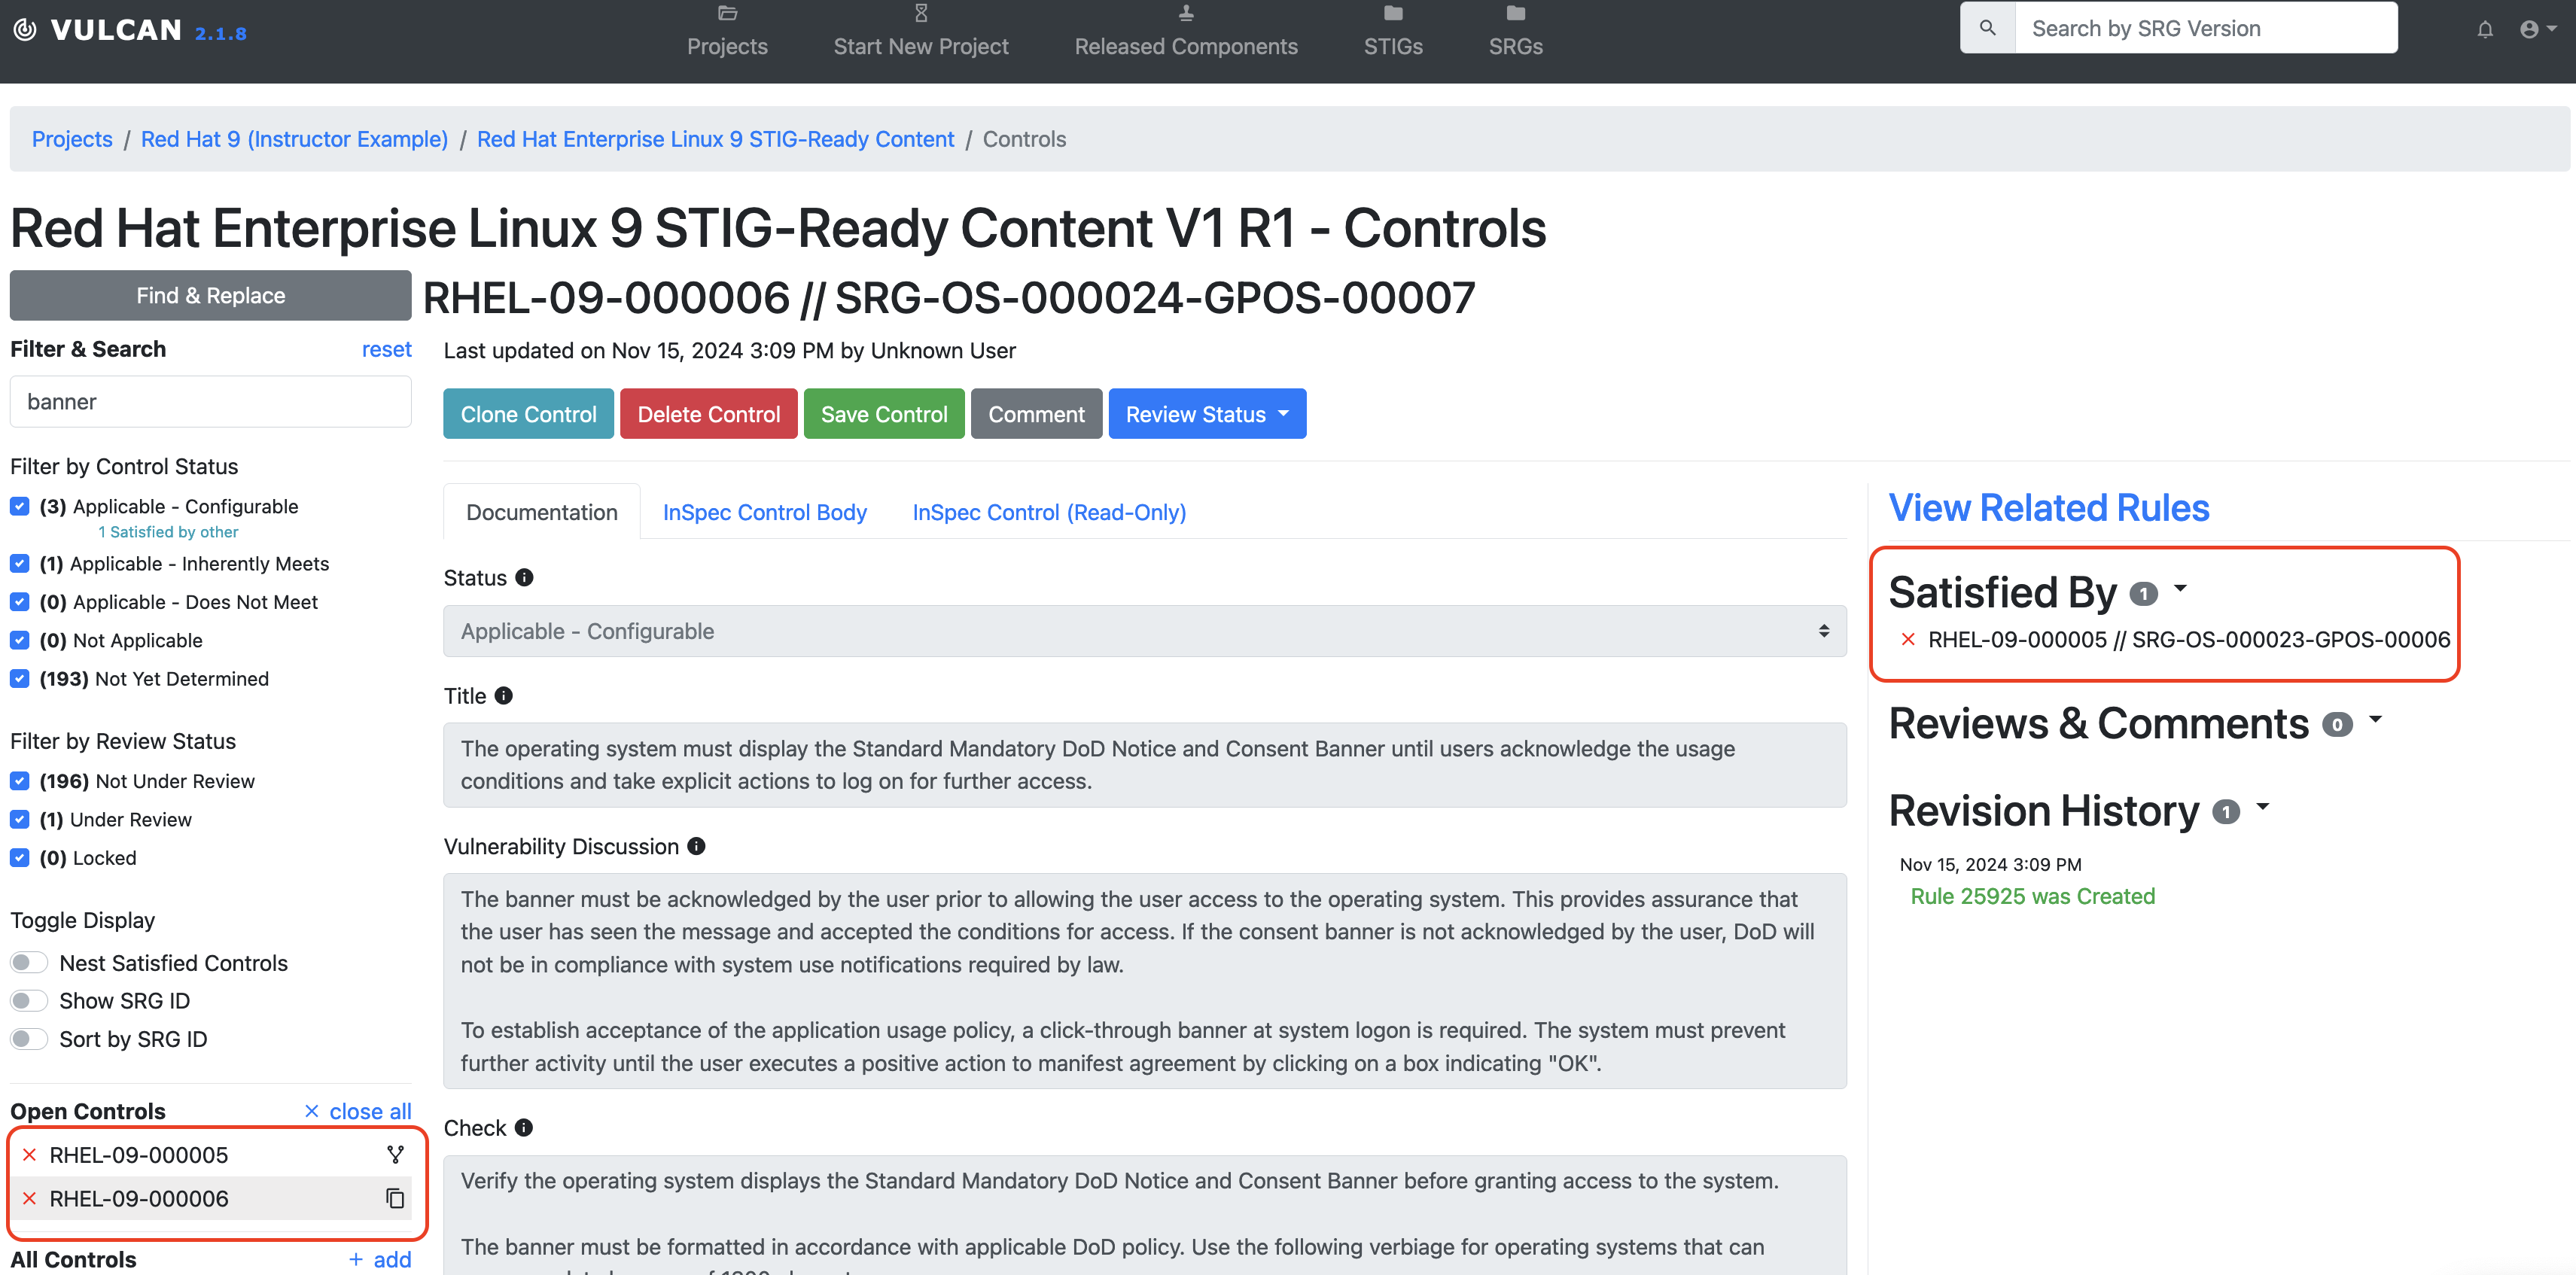2576x1275 pixels.
Task: Toggle Show SRG ID switch
Action: (29, 1000)
